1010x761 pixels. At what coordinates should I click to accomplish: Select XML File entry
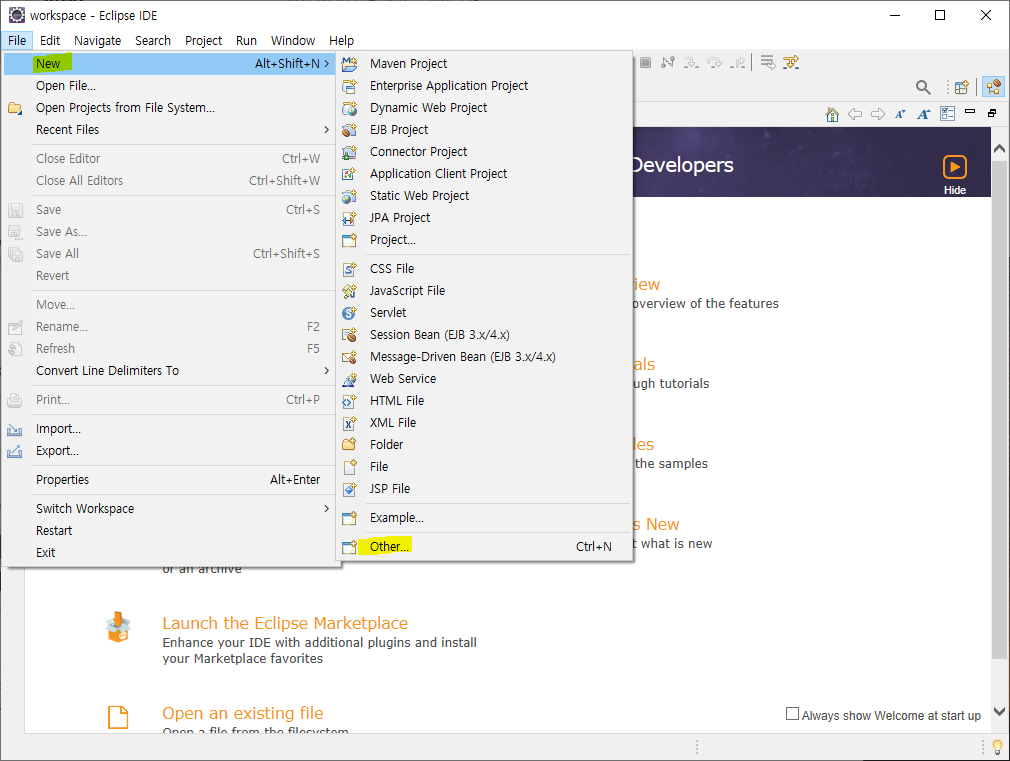click(484, 423)
